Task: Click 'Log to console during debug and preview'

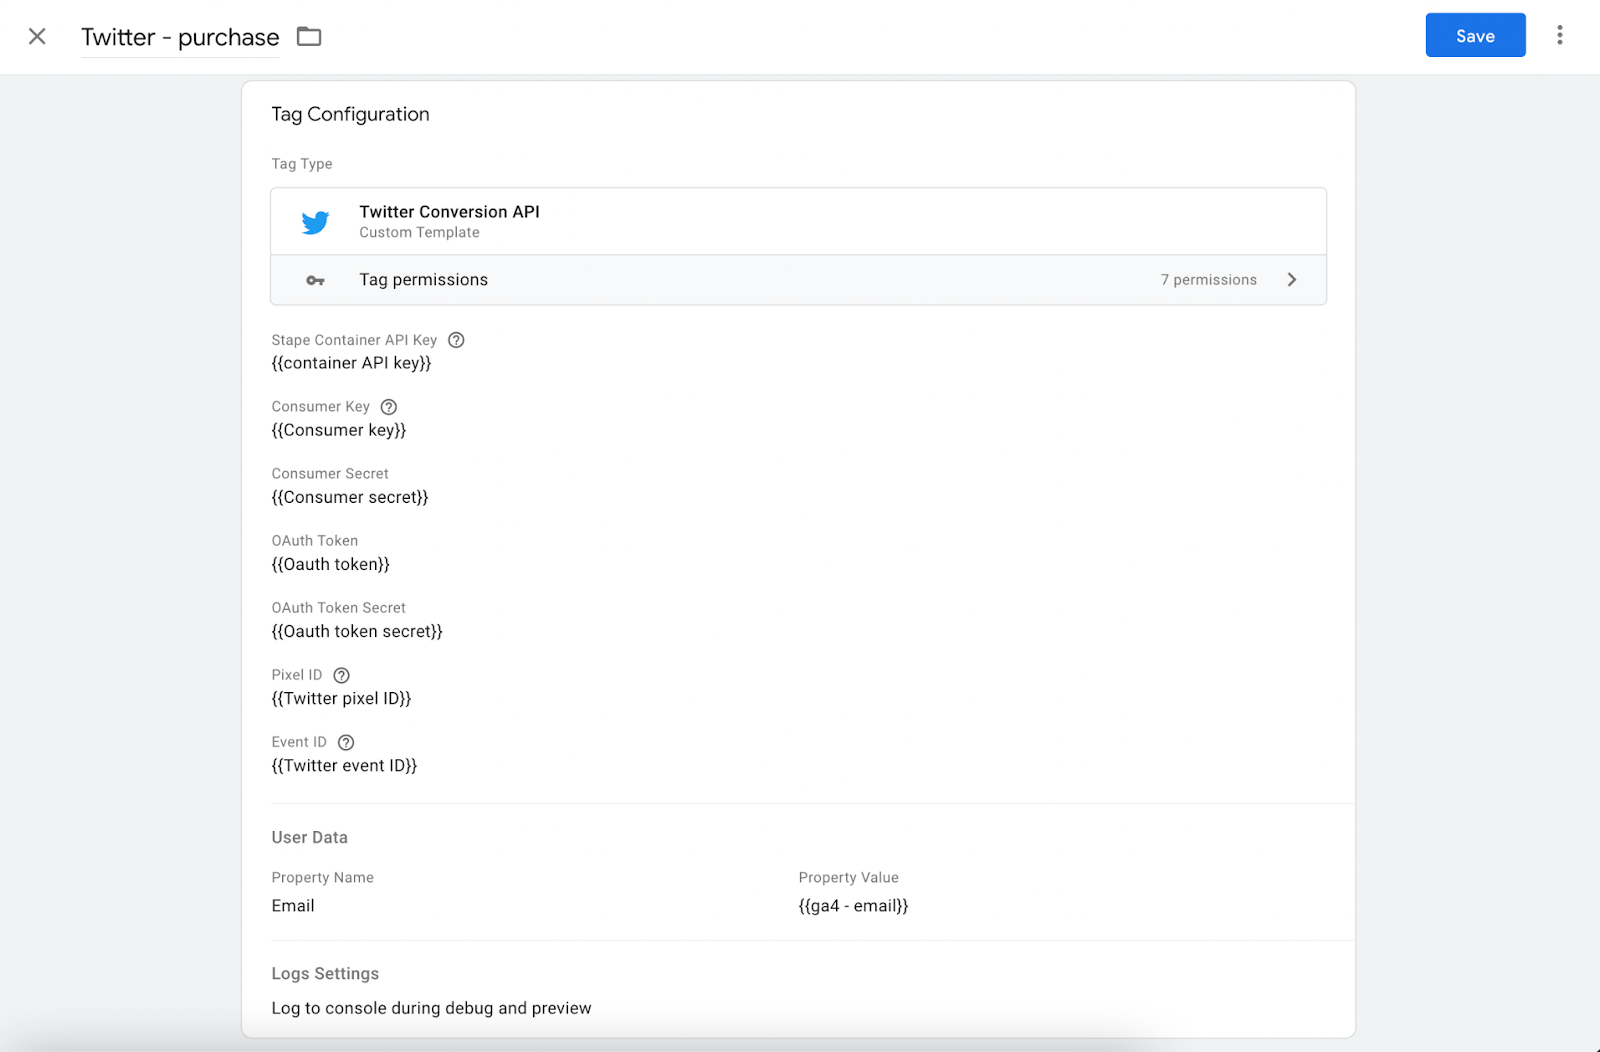Action: pyautogui.click(x=431, y=1008)
